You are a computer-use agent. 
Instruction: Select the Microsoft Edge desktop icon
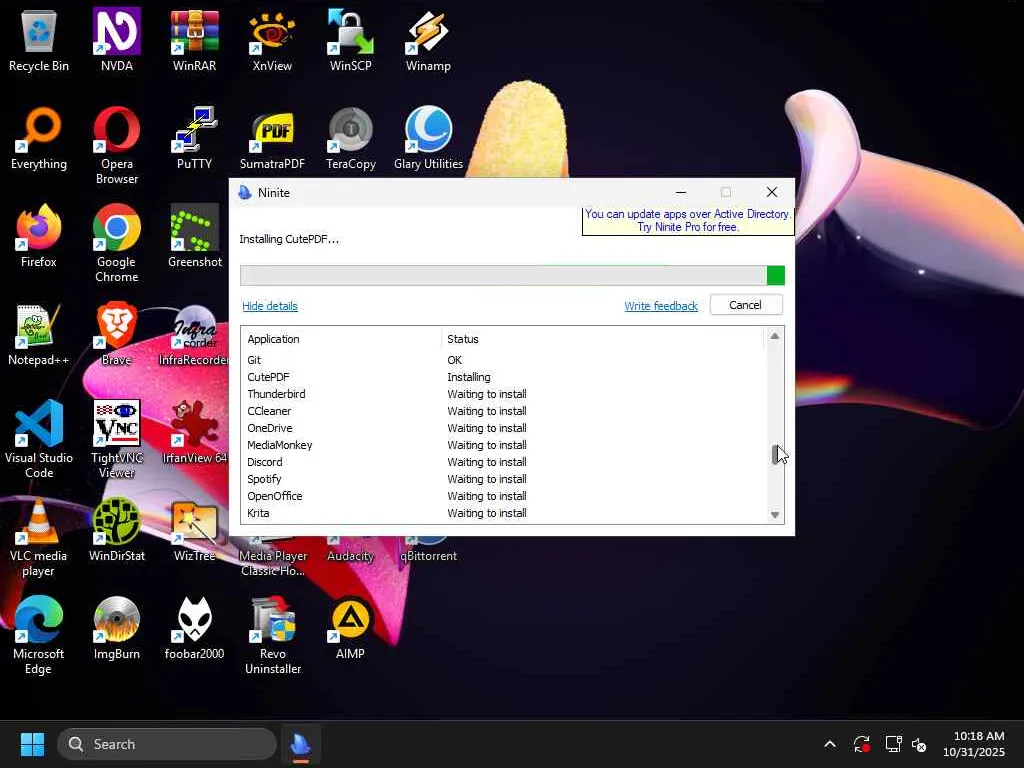click(39, 635)
